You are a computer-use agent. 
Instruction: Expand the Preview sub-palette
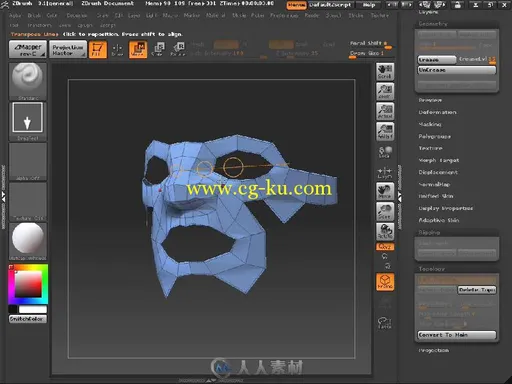pyautogui.click(x=430, y=100)
